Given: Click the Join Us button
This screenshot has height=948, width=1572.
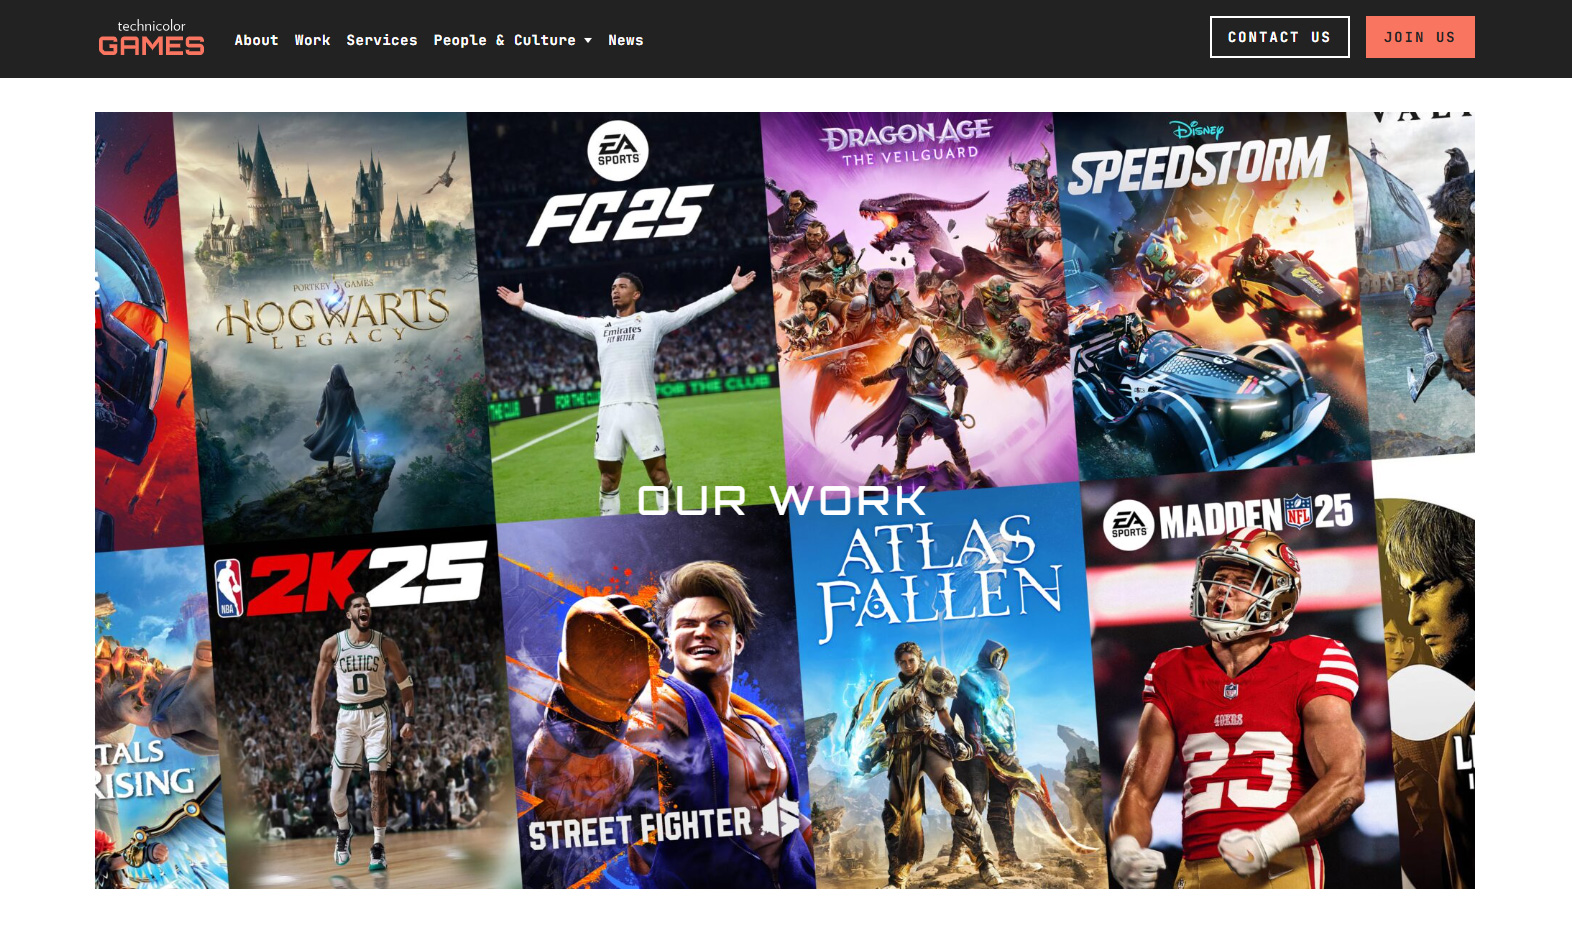Looking at the screenshot, I should tap(1419, 37).
